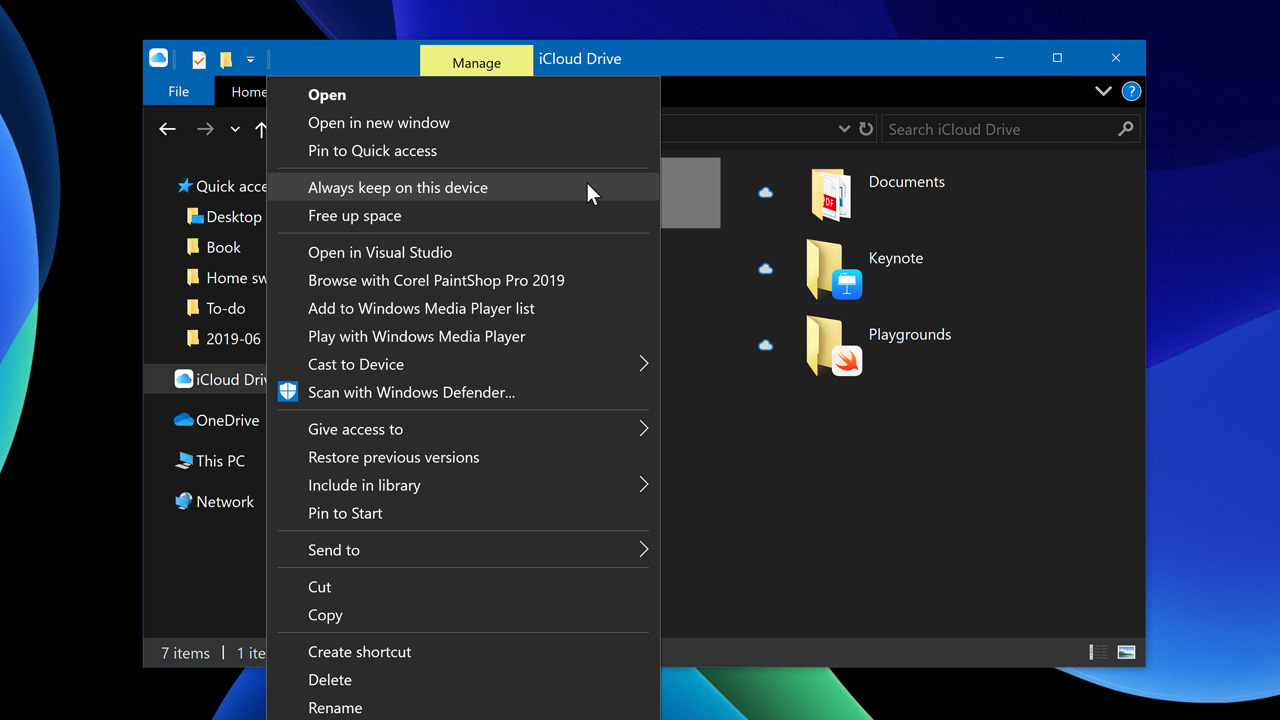Choose Free up space from context menu
The image size is (1280, 720).
tap(355, 215)
